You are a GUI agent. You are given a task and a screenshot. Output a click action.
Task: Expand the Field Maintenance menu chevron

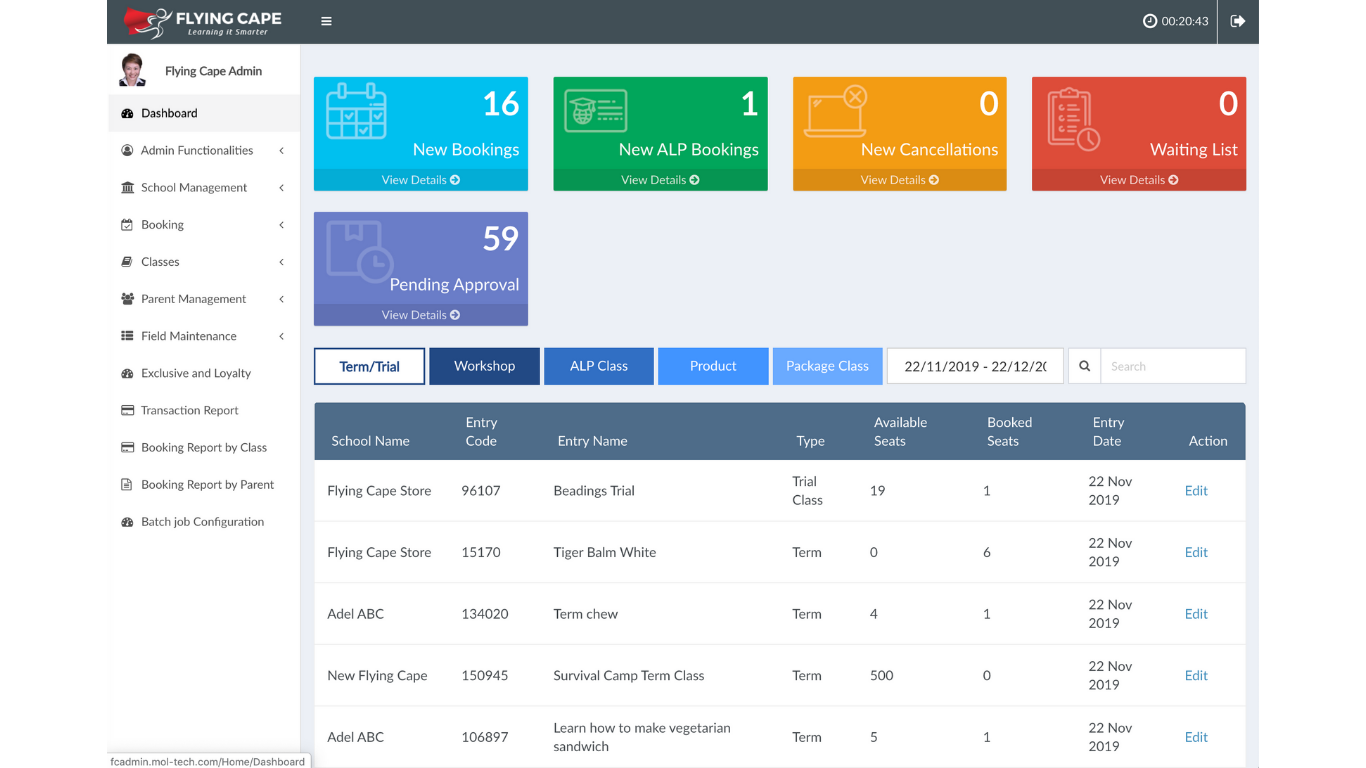tap(282, 336)
